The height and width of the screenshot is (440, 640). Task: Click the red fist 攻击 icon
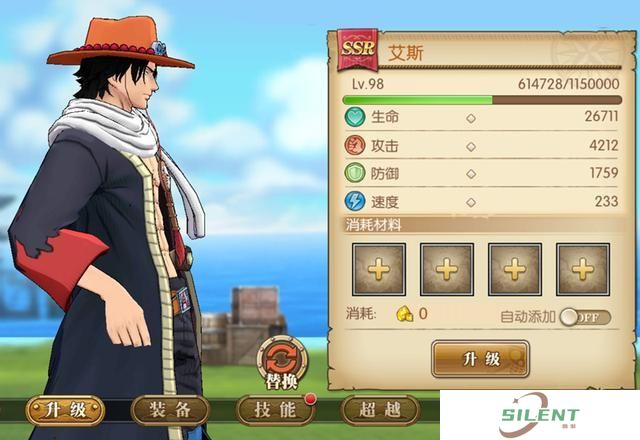[x=355, y=145]
